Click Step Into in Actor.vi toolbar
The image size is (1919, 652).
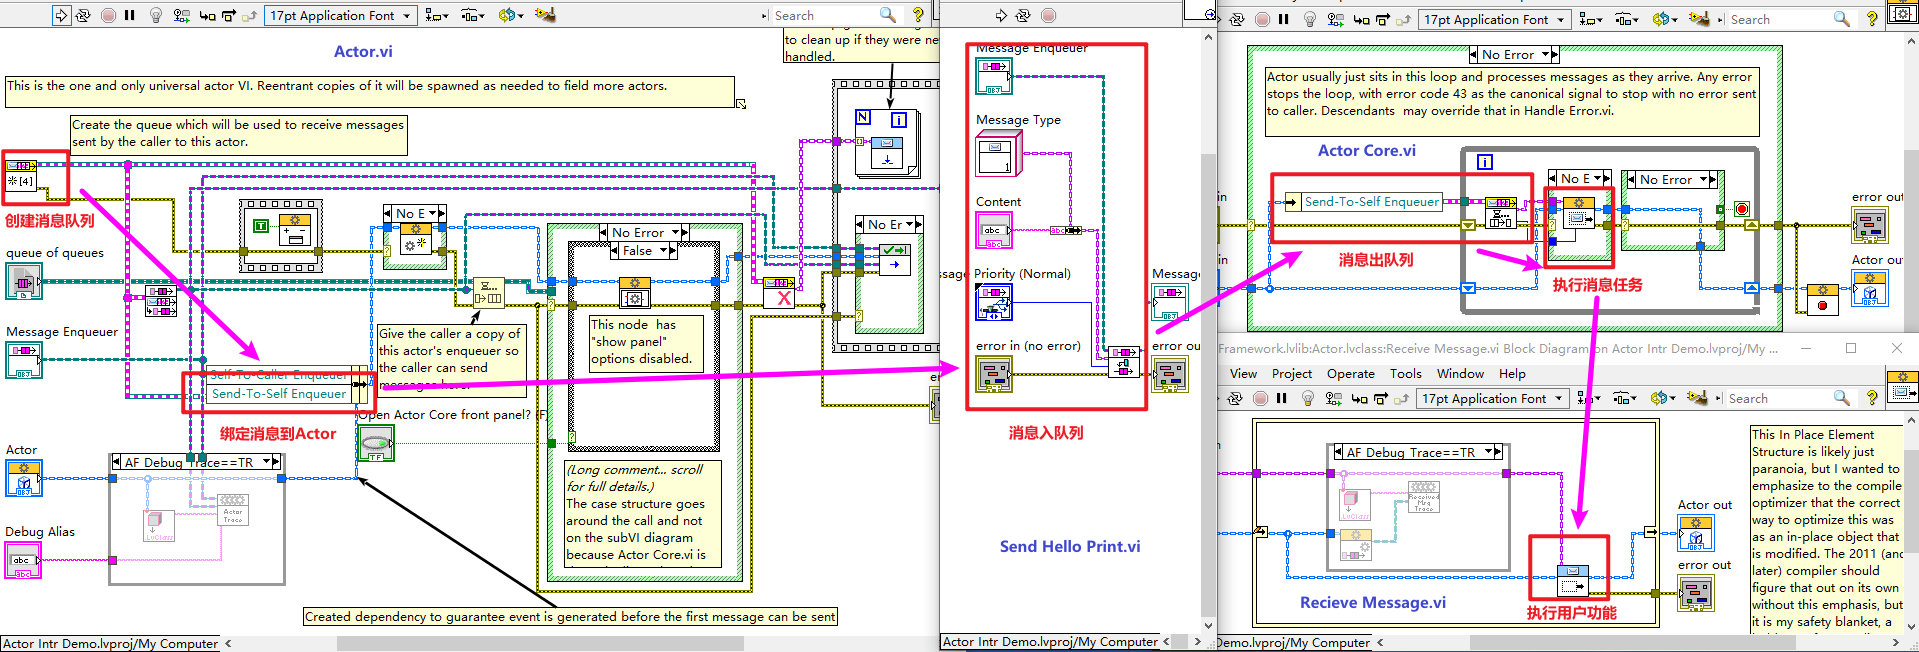coord(207,15)
